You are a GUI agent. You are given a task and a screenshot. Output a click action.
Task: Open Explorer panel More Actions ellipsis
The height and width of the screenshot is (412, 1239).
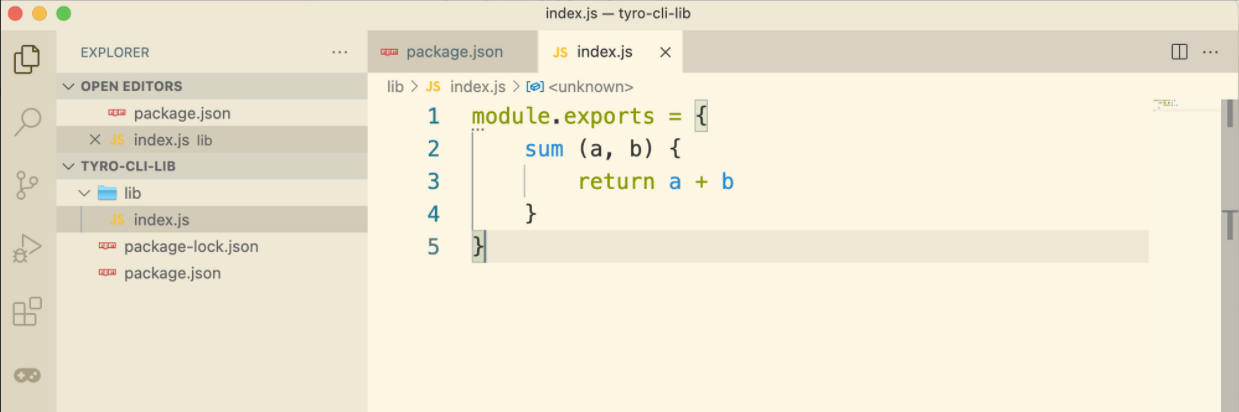[x=339, y=52]
